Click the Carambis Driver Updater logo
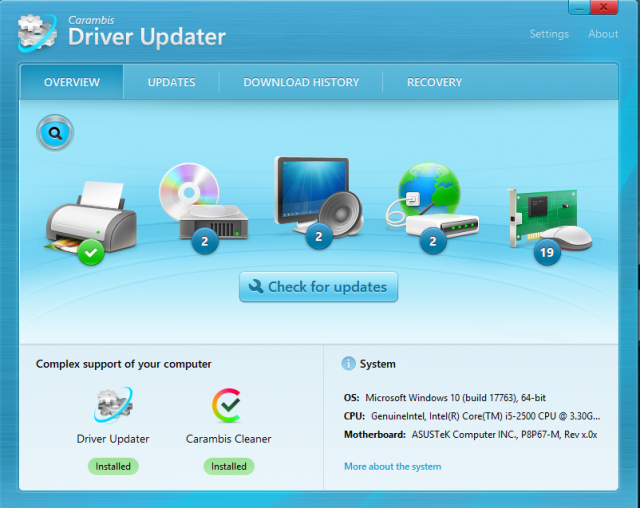The width and height of the screenshot is (640, 508). [x=37, y=33]
